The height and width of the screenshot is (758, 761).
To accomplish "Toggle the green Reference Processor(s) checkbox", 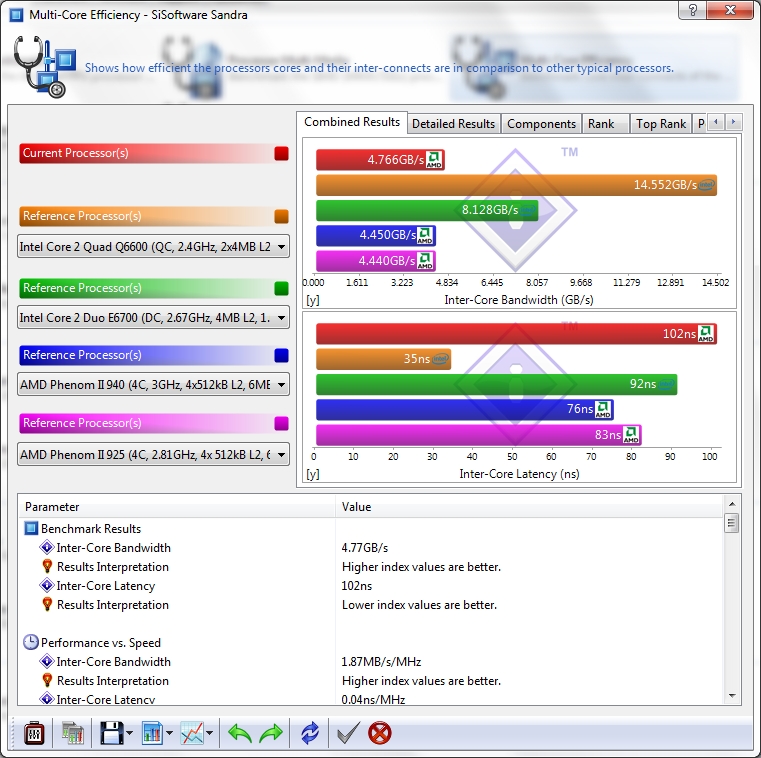I will [281, 288].
